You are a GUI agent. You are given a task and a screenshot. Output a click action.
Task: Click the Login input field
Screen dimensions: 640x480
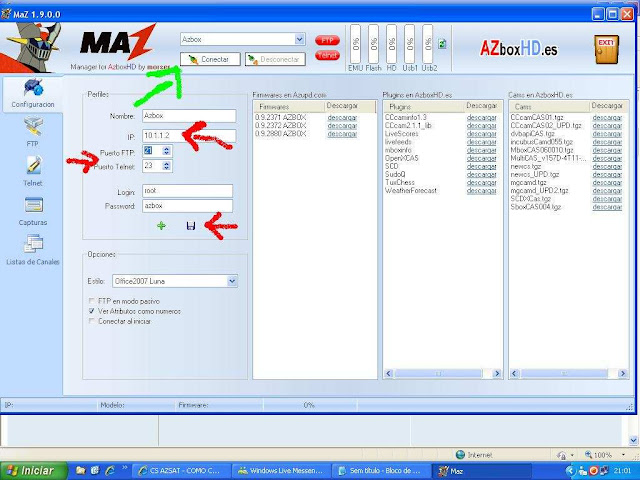point(187,191)
